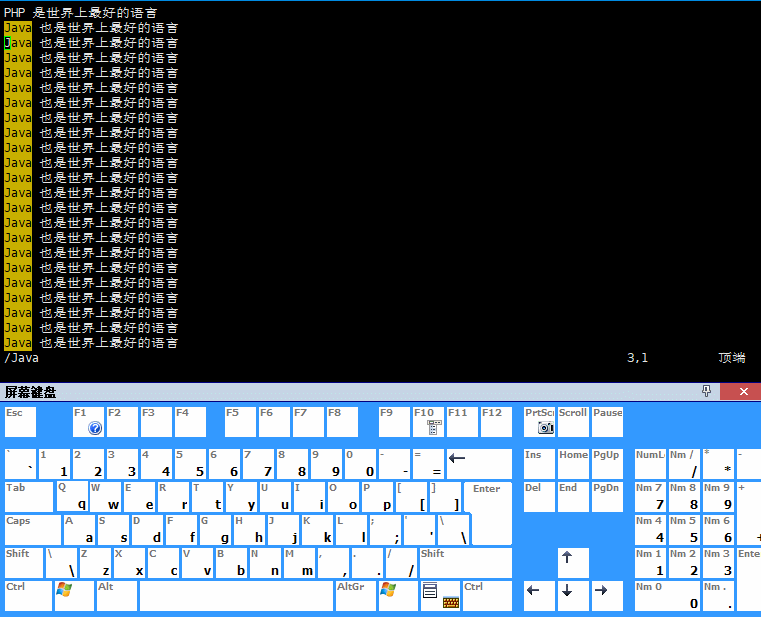This screenshot has width=761, height=617.
Task: Click the letter x key
Action: (x=129, y=563)
